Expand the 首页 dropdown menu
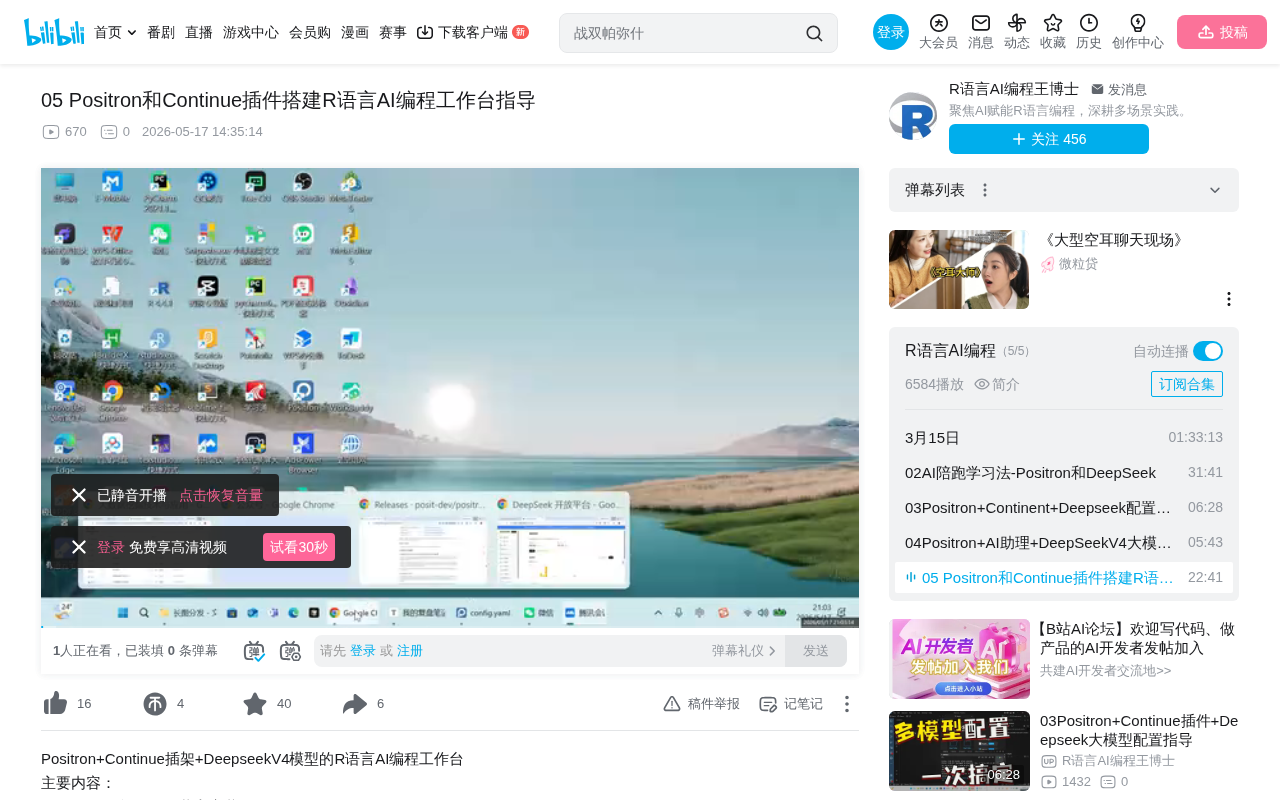 (x=115, y=32)
